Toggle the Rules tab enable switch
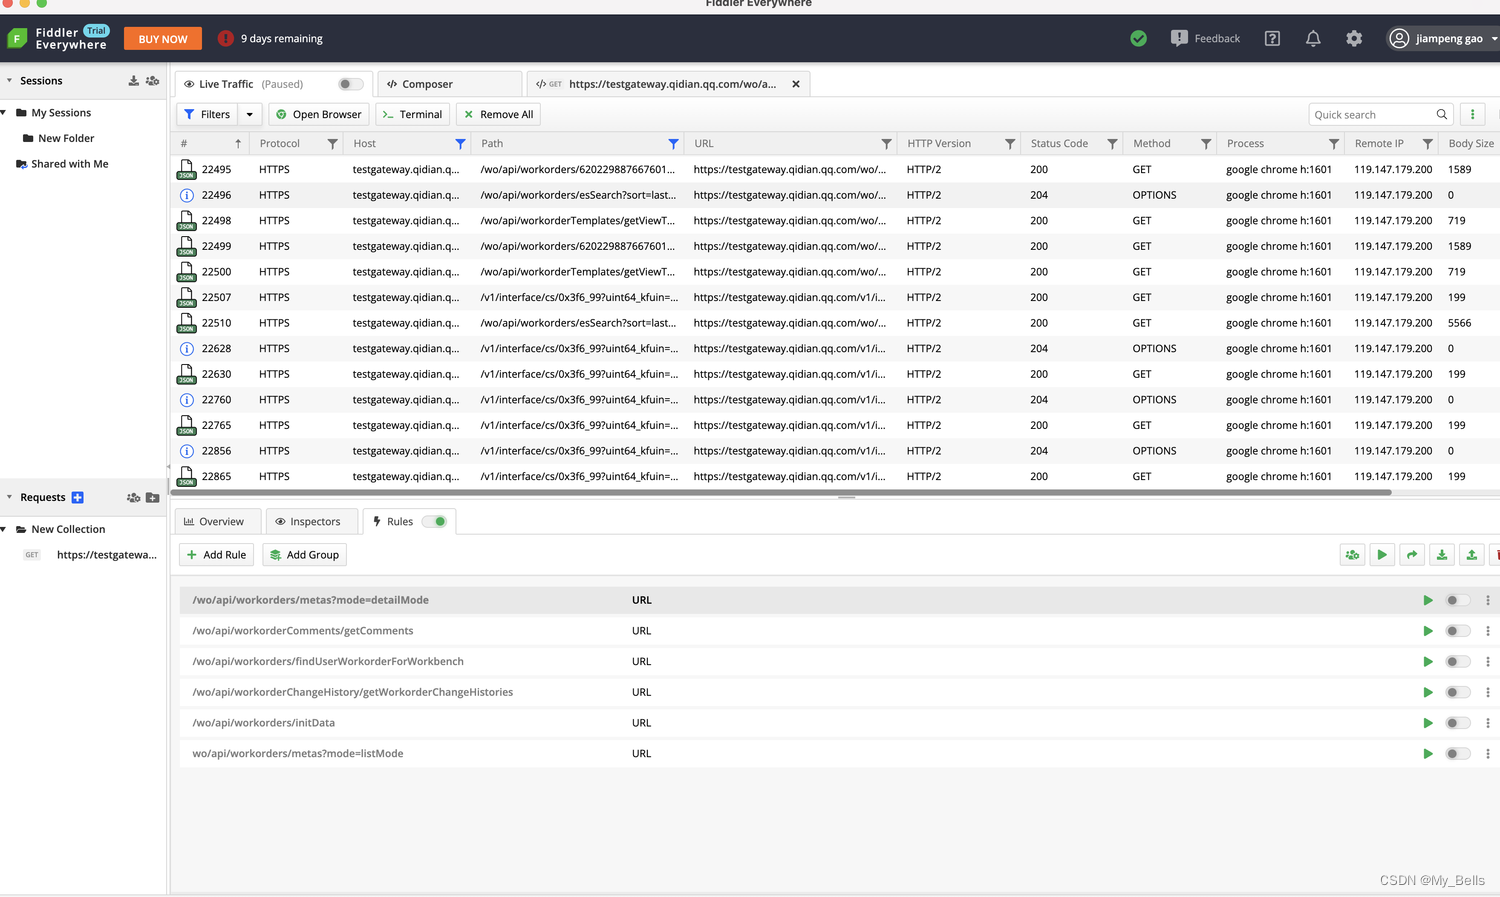 click(434, 521)
